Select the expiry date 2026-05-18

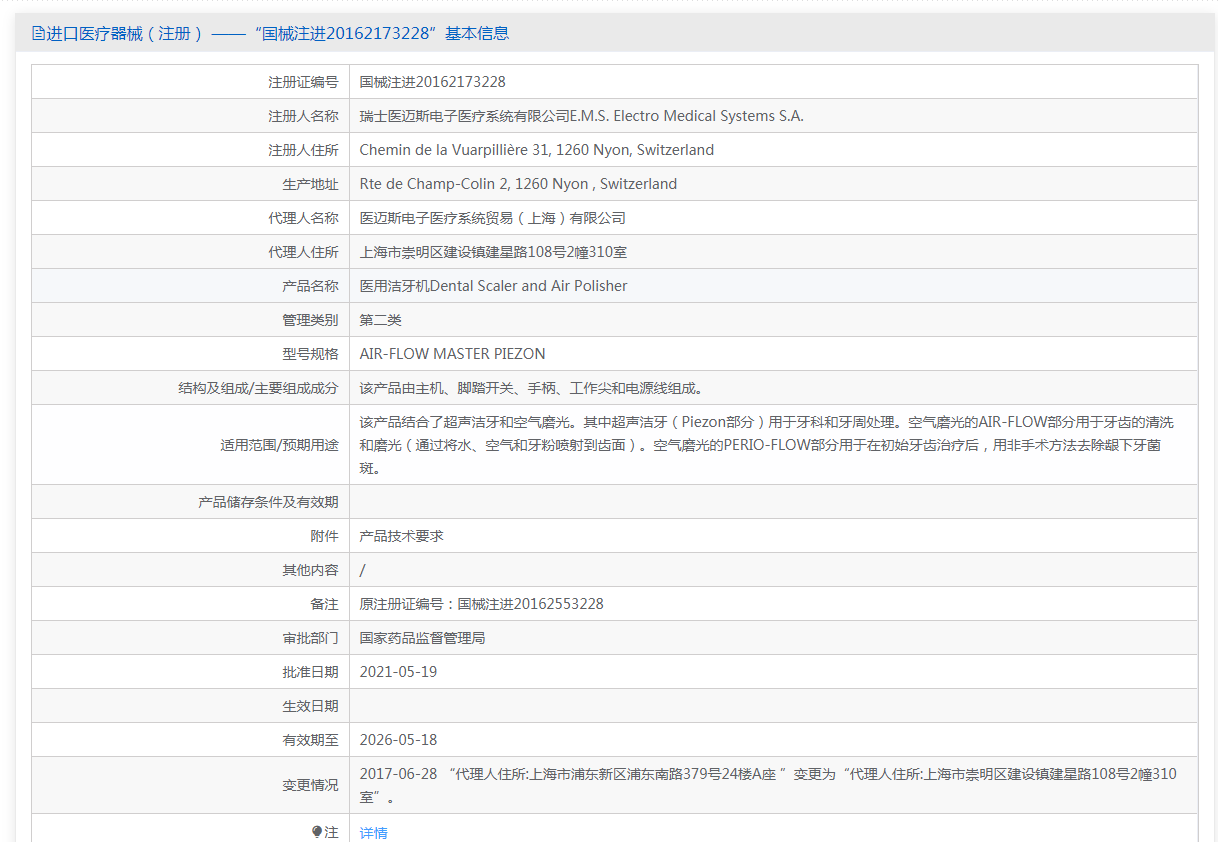[x=399, y=740]
